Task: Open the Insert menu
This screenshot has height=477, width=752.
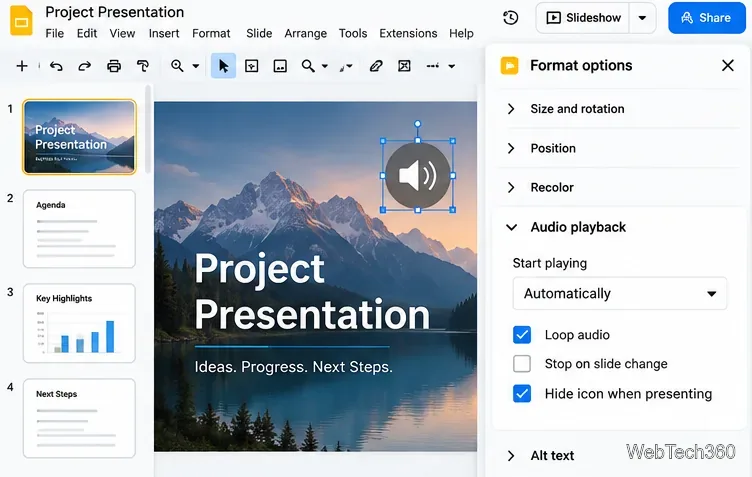Action: pyautogui.click(x=164, y=34)
